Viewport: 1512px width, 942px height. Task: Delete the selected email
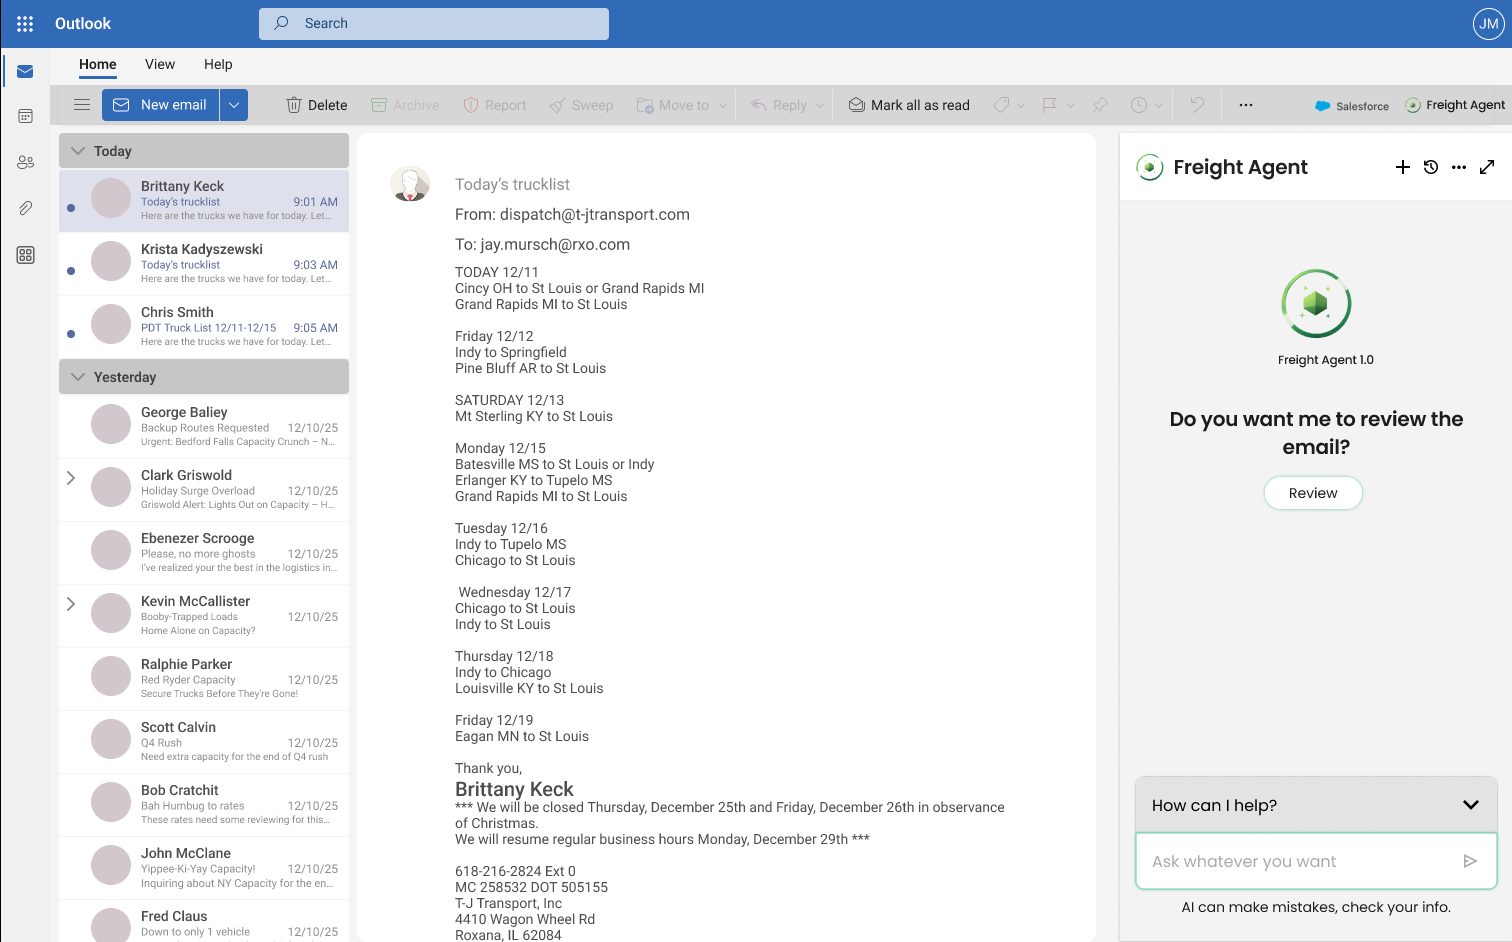(316, 104)
